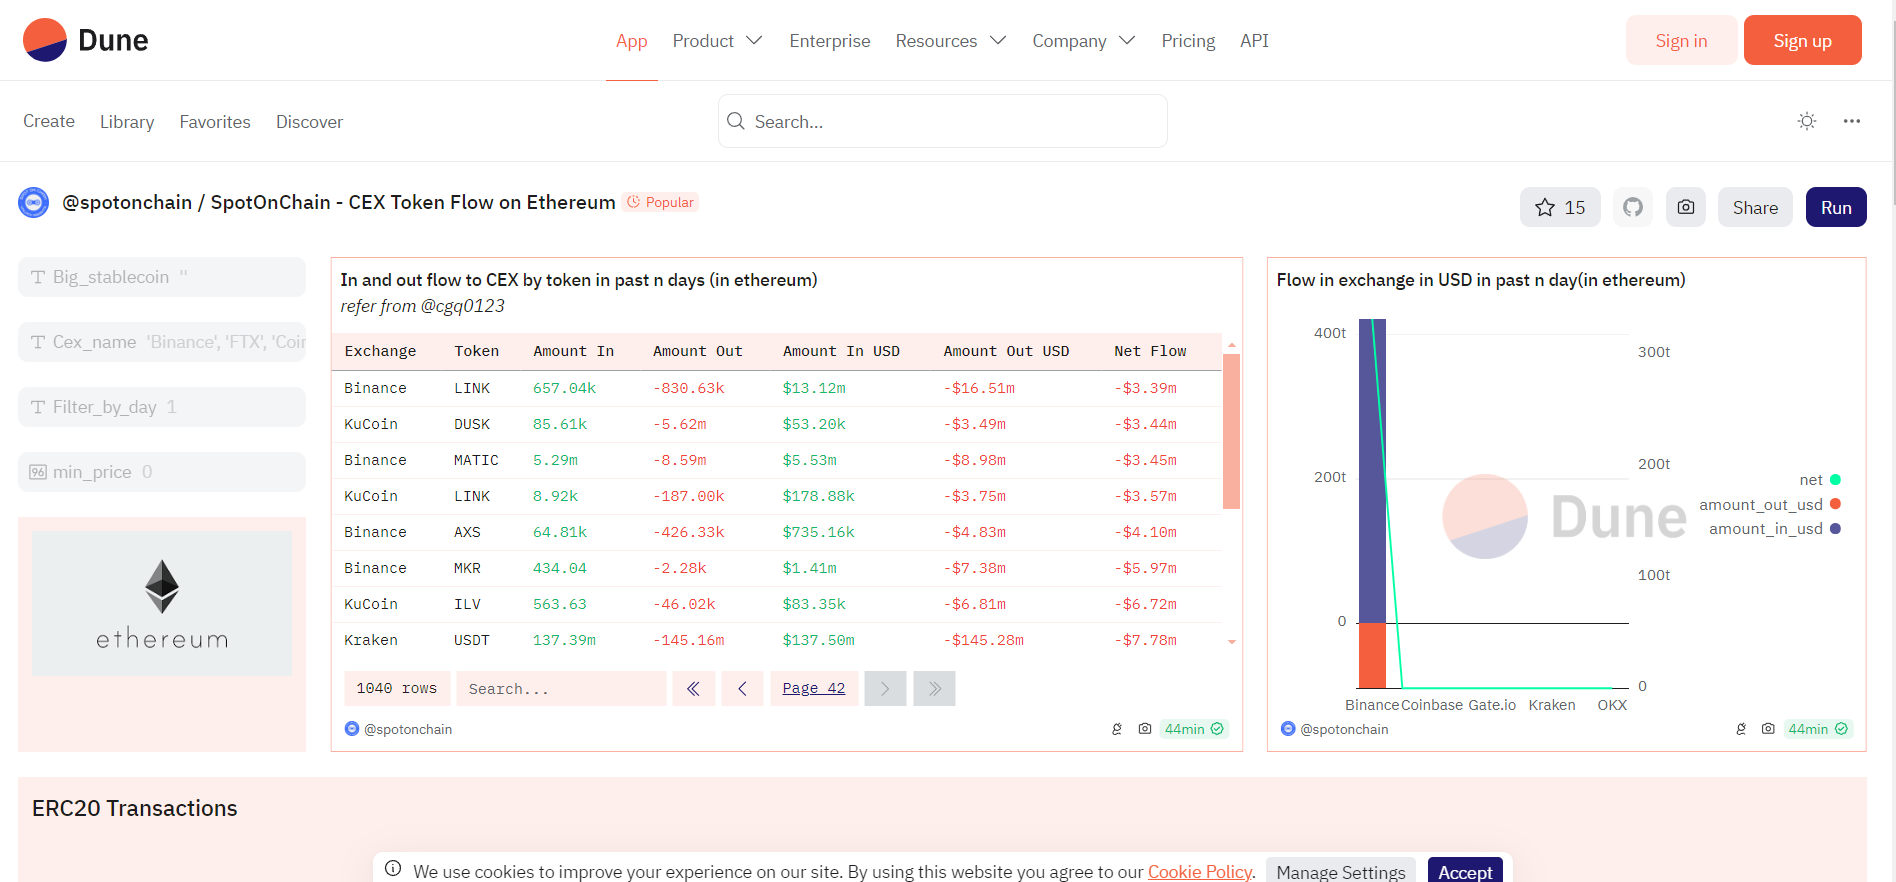Open the API page

[x=1254, y=41]
